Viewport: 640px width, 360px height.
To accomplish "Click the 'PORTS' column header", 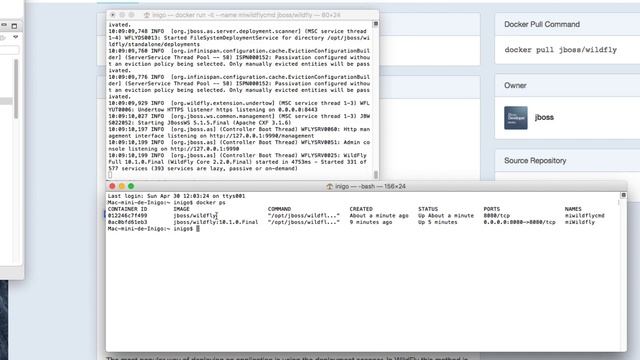I will pos(491,209).
